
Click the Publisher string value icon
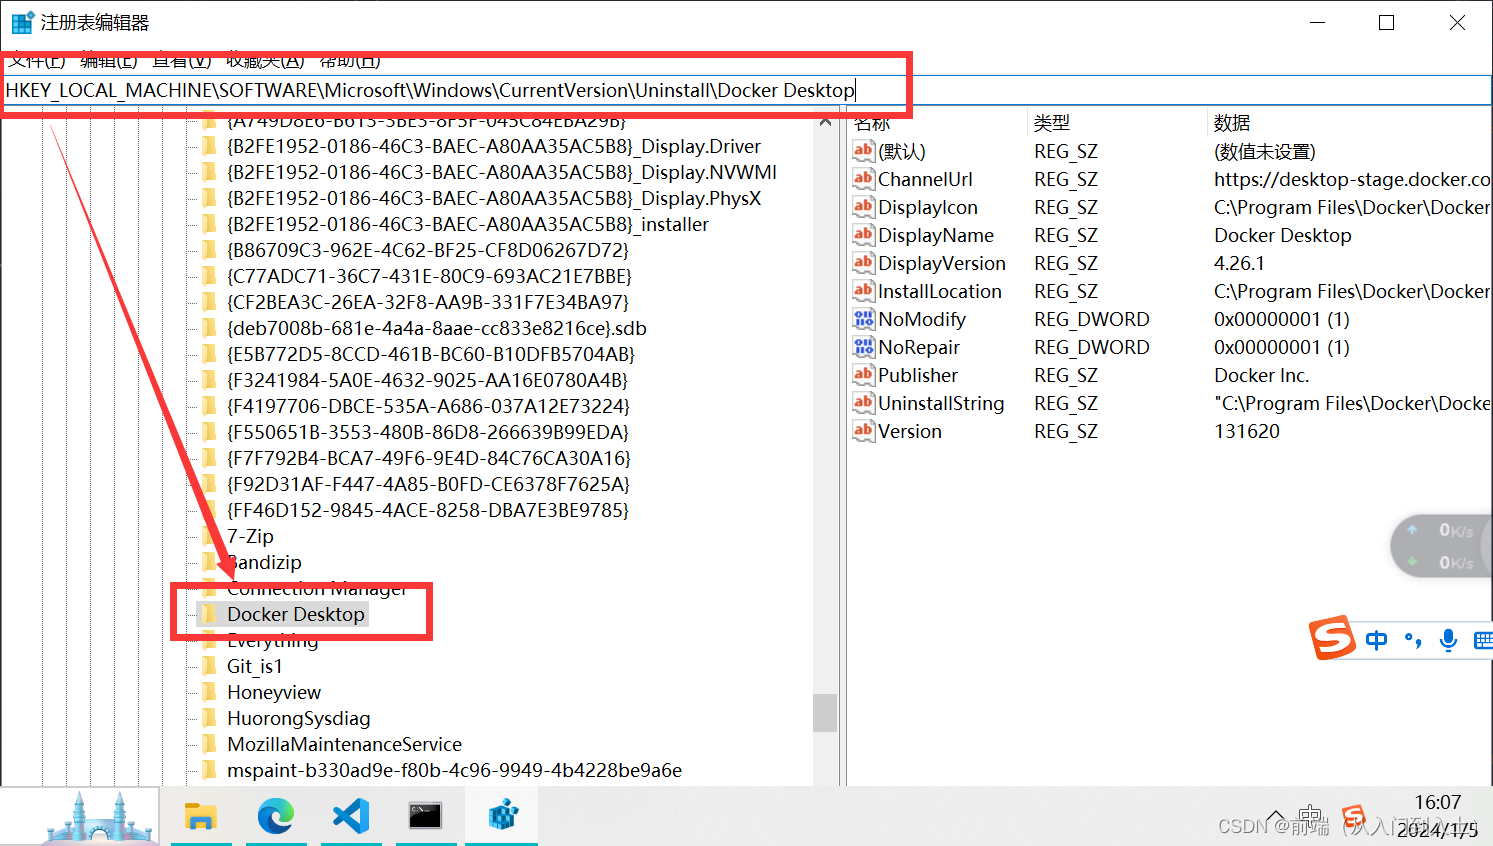(863, 374)
